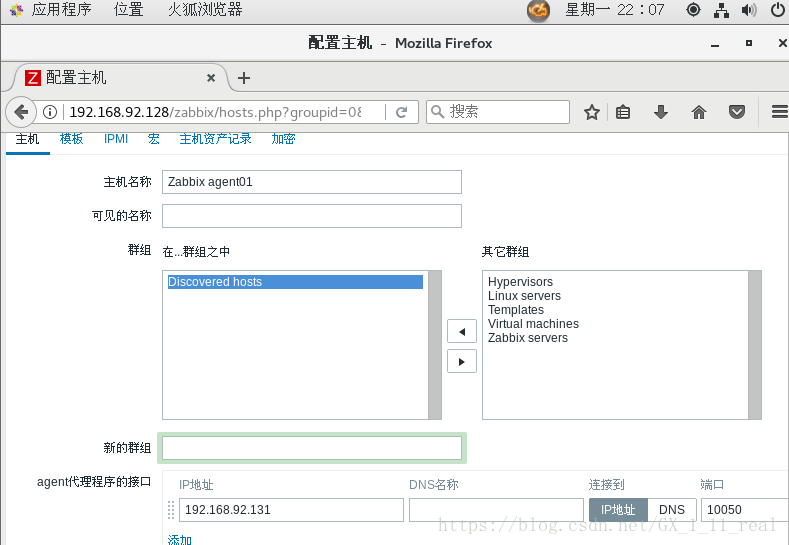Switch to the 主机 tab
This screenshot has height=545, width=789.
pos(27,139)
